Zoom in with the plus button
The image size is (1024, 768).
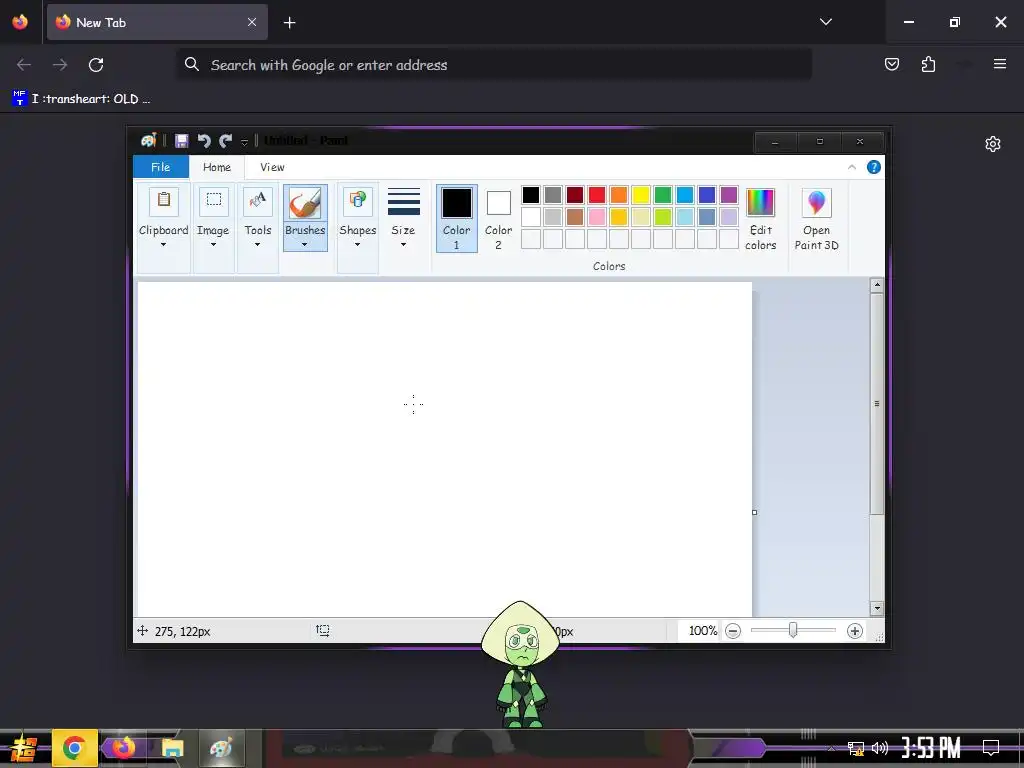point(855,631)
